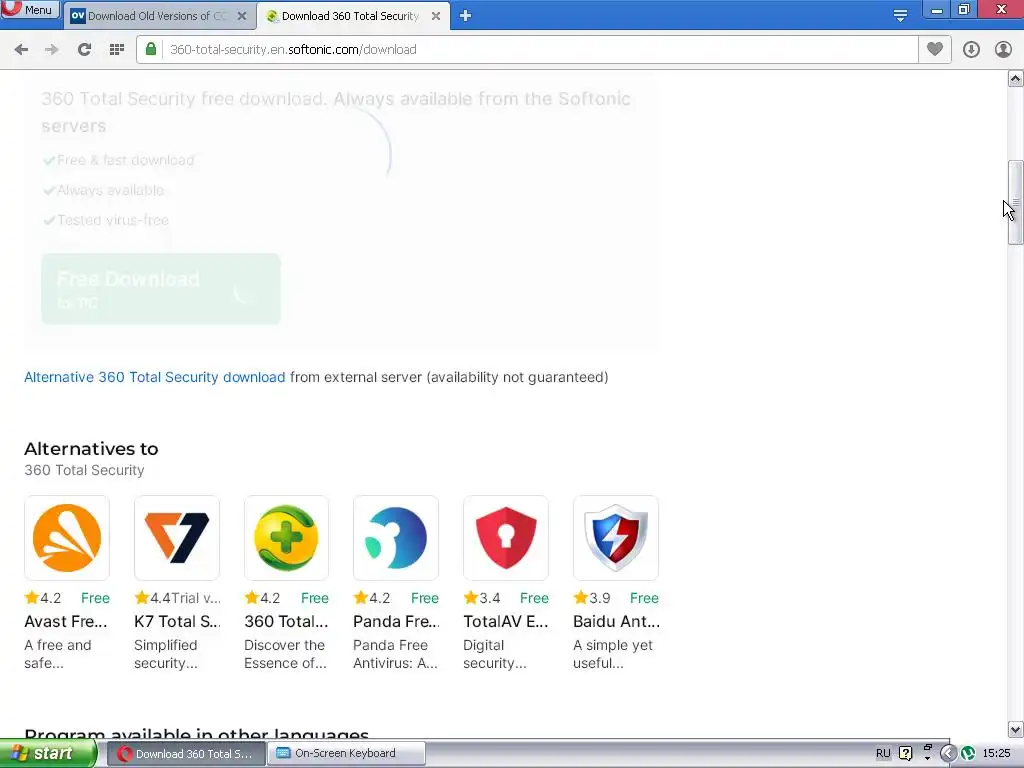Click the 3.4 rating of TotalAV

(482, 598)
